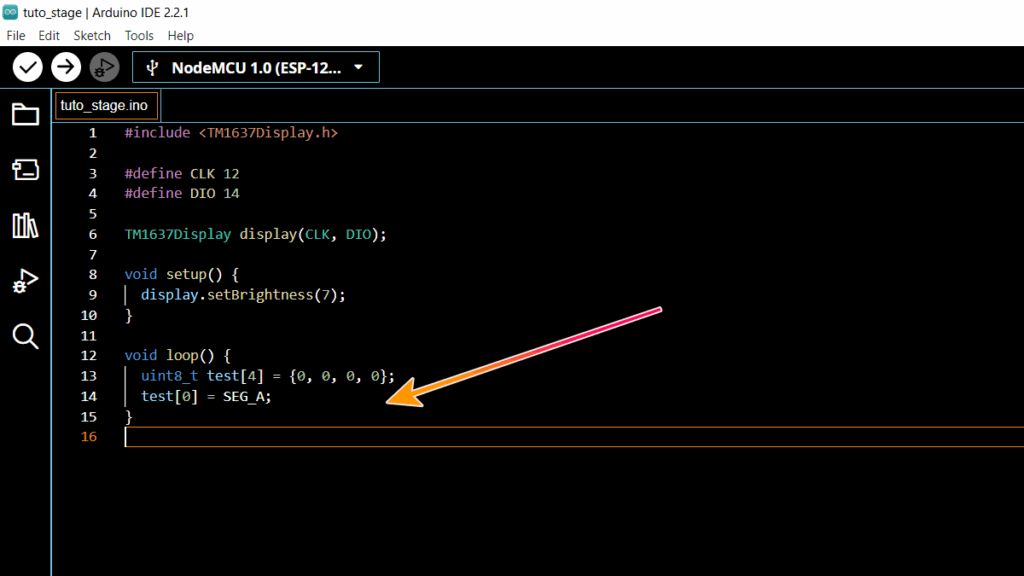Open the Library Manager books icon
1024x576 pixels.
[x=25, y=225]
